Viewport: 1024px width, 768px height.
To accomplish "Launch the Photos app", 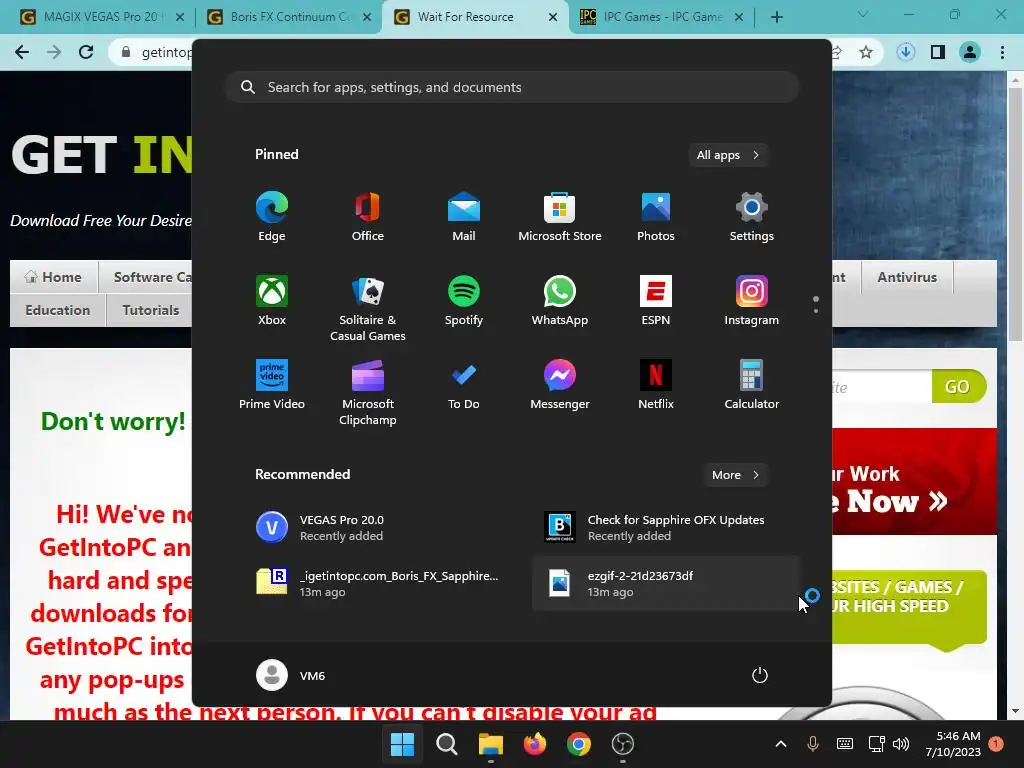I will coord(656,217).
